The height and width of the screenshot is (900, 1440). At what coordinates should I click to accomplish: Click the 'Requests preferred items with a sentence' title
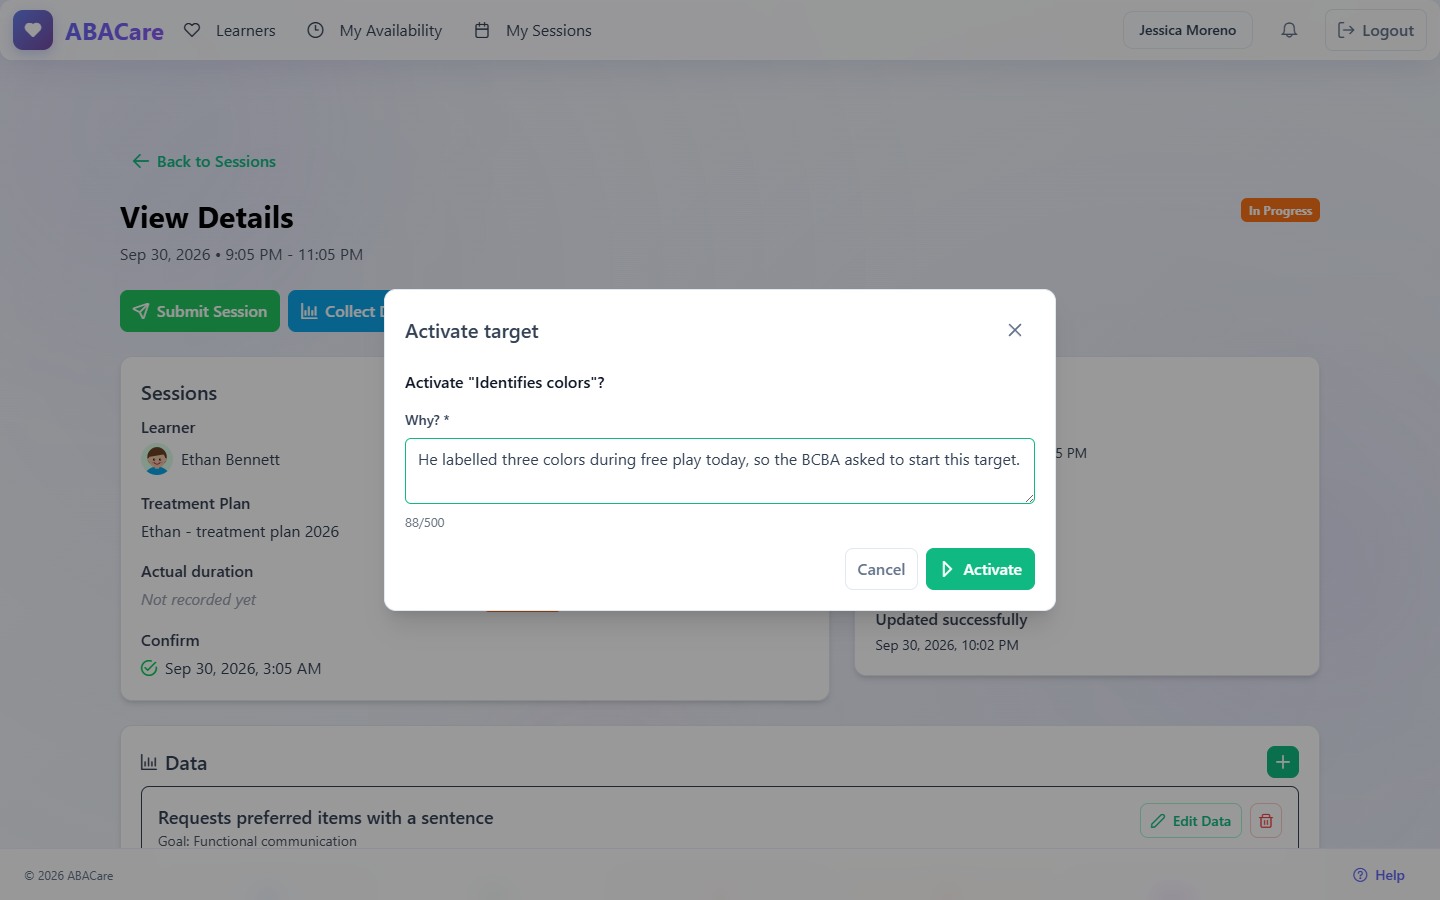[x=326, y=817]
